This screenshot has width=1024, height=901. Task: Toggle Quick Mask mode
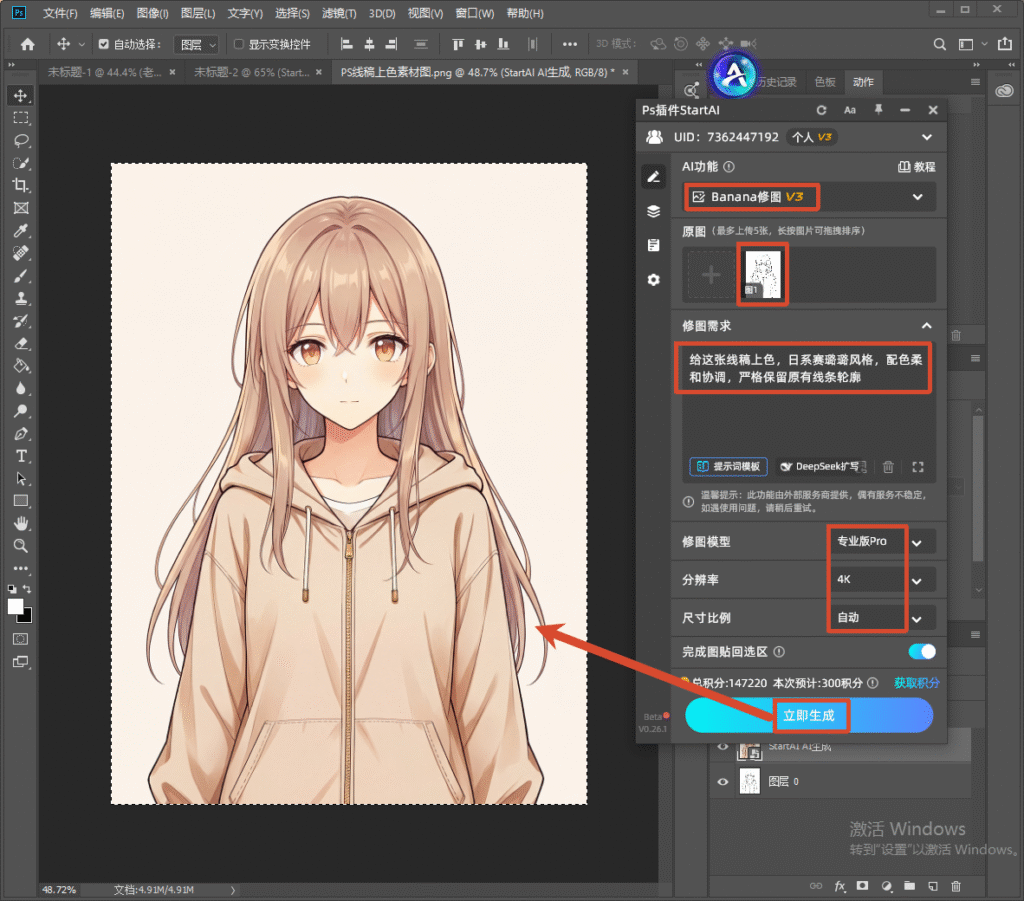(21, 639)
